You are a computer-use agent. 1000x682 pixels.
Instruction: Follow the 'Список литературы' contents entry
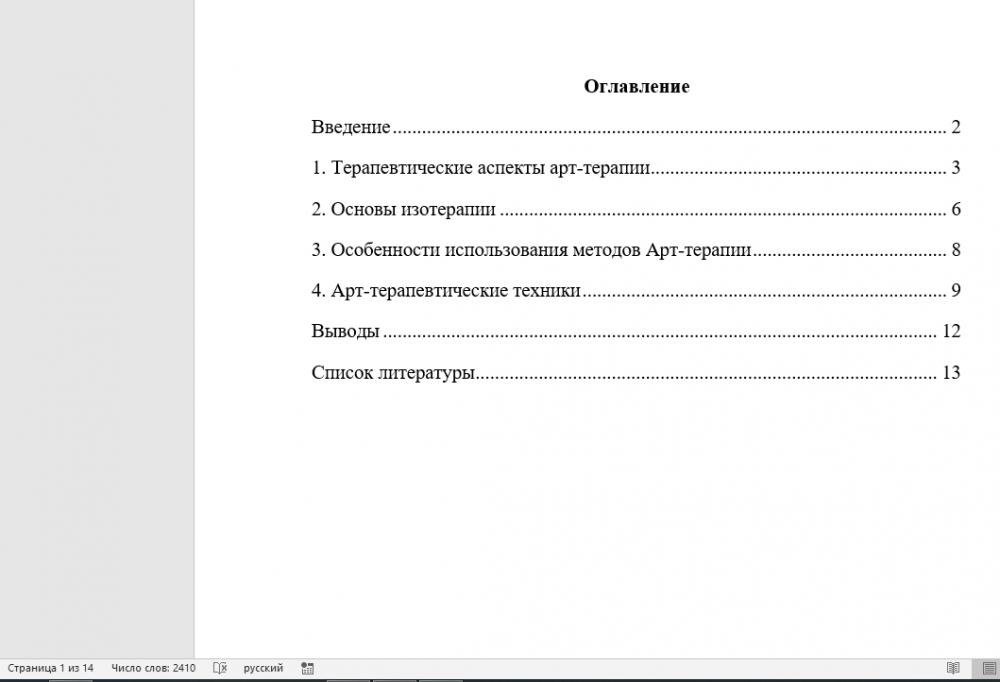[393, 373]
